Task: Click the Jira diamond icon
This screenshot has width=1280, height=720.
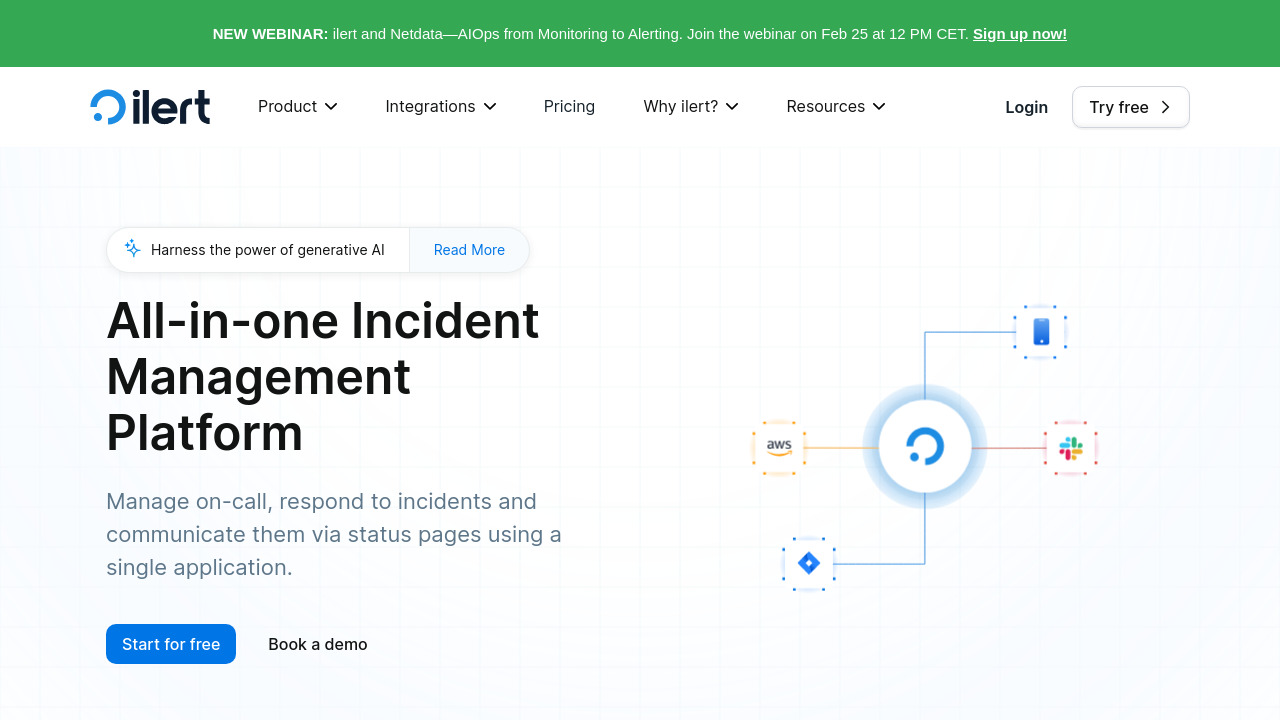Action: coord(809,563)
